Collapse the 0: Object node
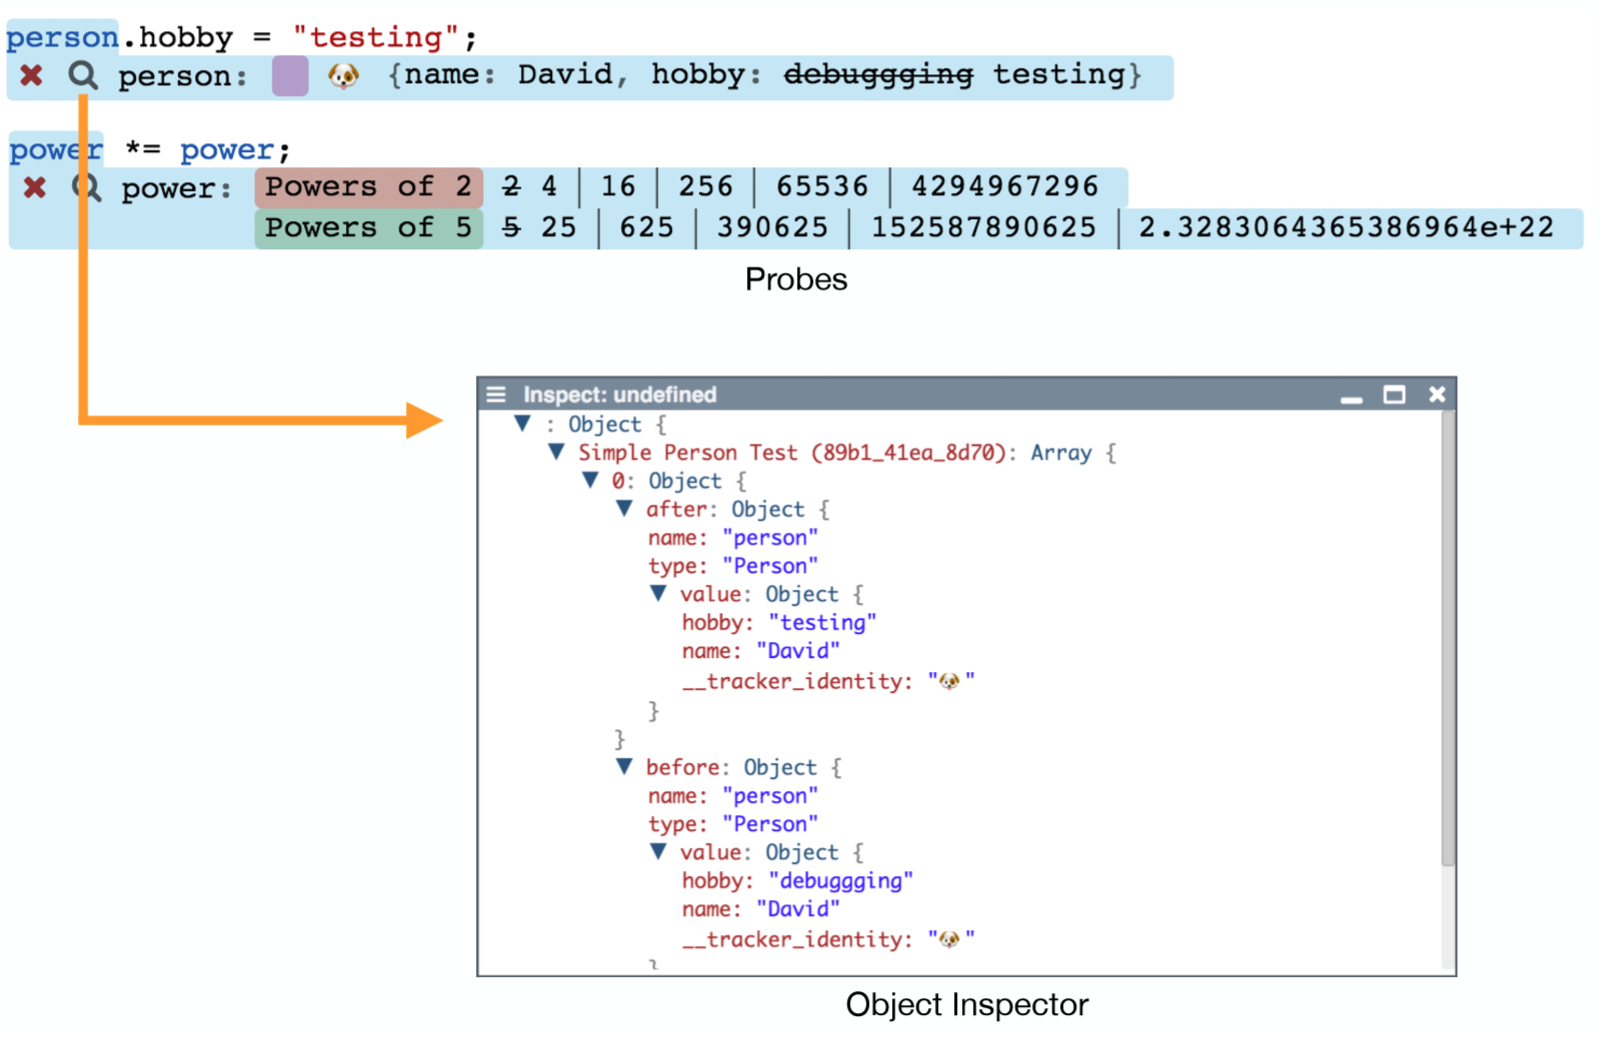This screenshot has height=1038, width=1608. click(590, 481)
